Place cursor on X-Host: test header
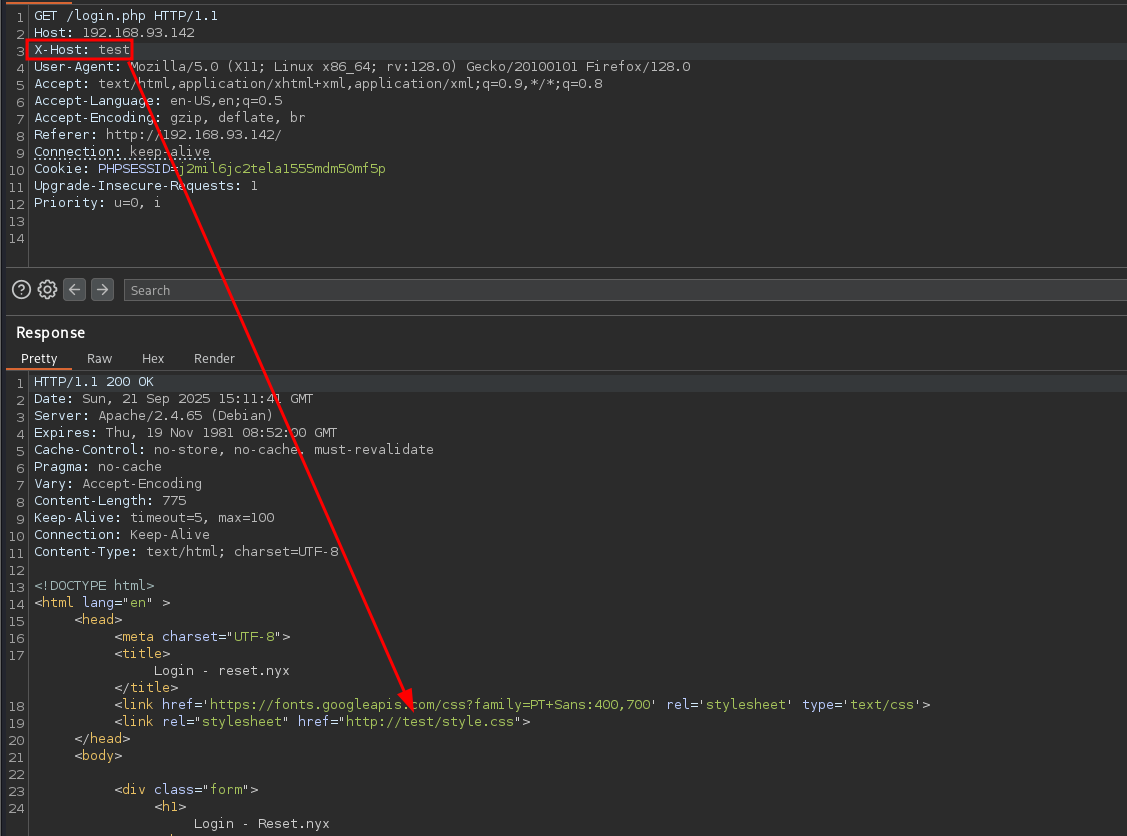The height and width of the screenshot is (836, 1127). (x=82, y=50)
